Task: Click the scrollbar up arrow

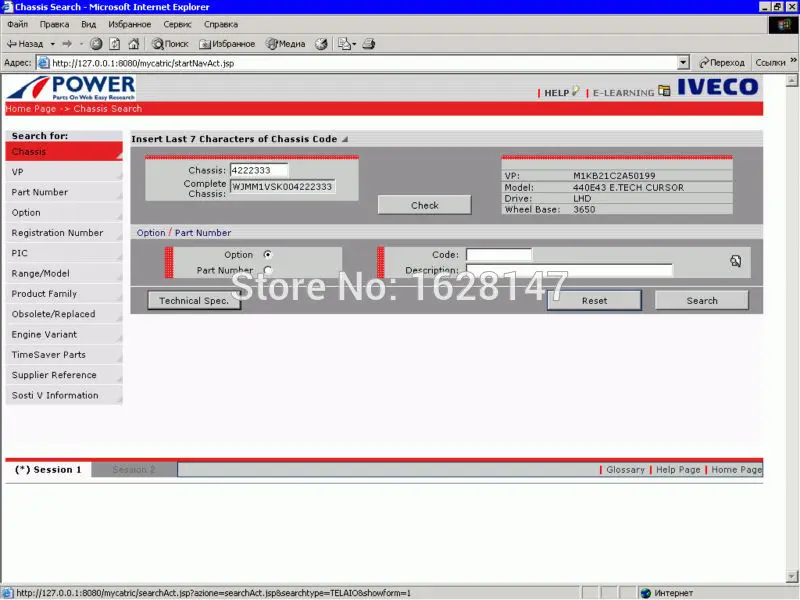Action: (792, 81)
